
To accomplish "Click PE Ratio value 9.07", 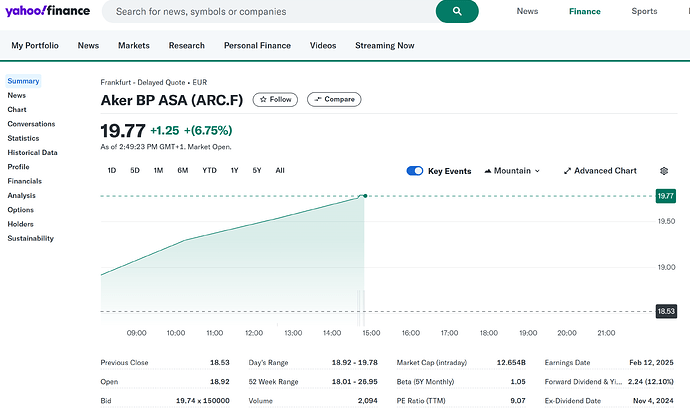I will [x=518, y=401].
